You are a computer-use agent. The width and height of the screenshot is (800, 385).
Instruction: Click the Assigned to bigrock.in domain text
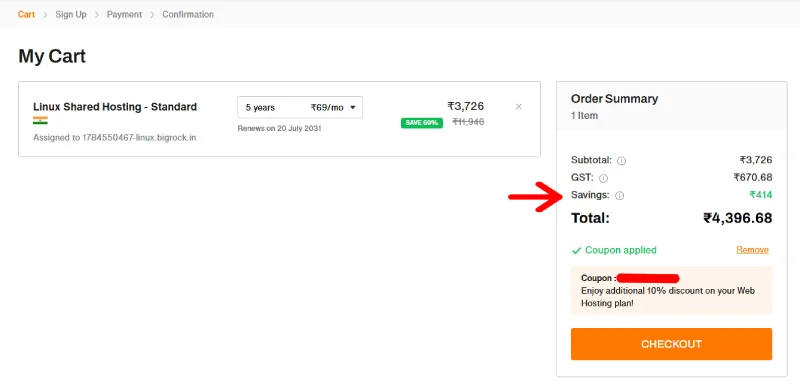pos(115,138)
